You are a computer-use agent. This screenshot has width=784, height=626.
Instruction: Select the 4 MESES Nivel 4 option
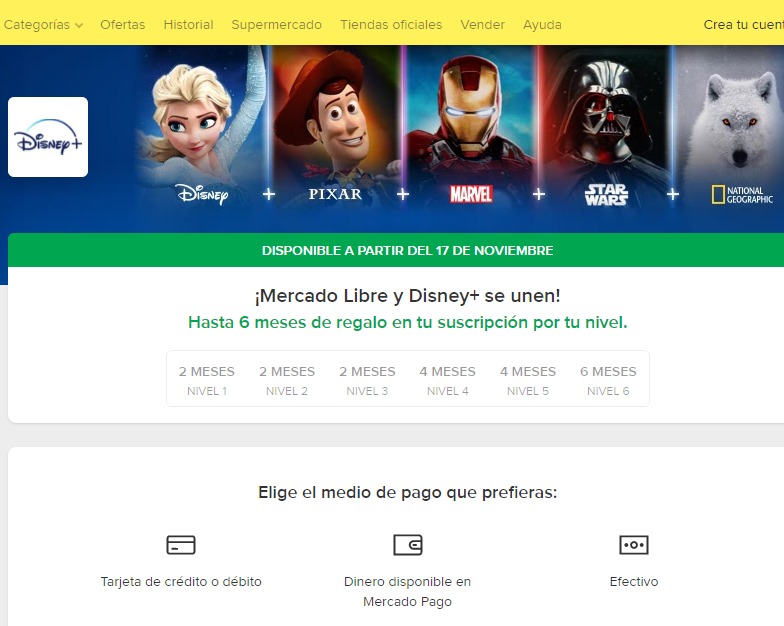coord(448,380)
